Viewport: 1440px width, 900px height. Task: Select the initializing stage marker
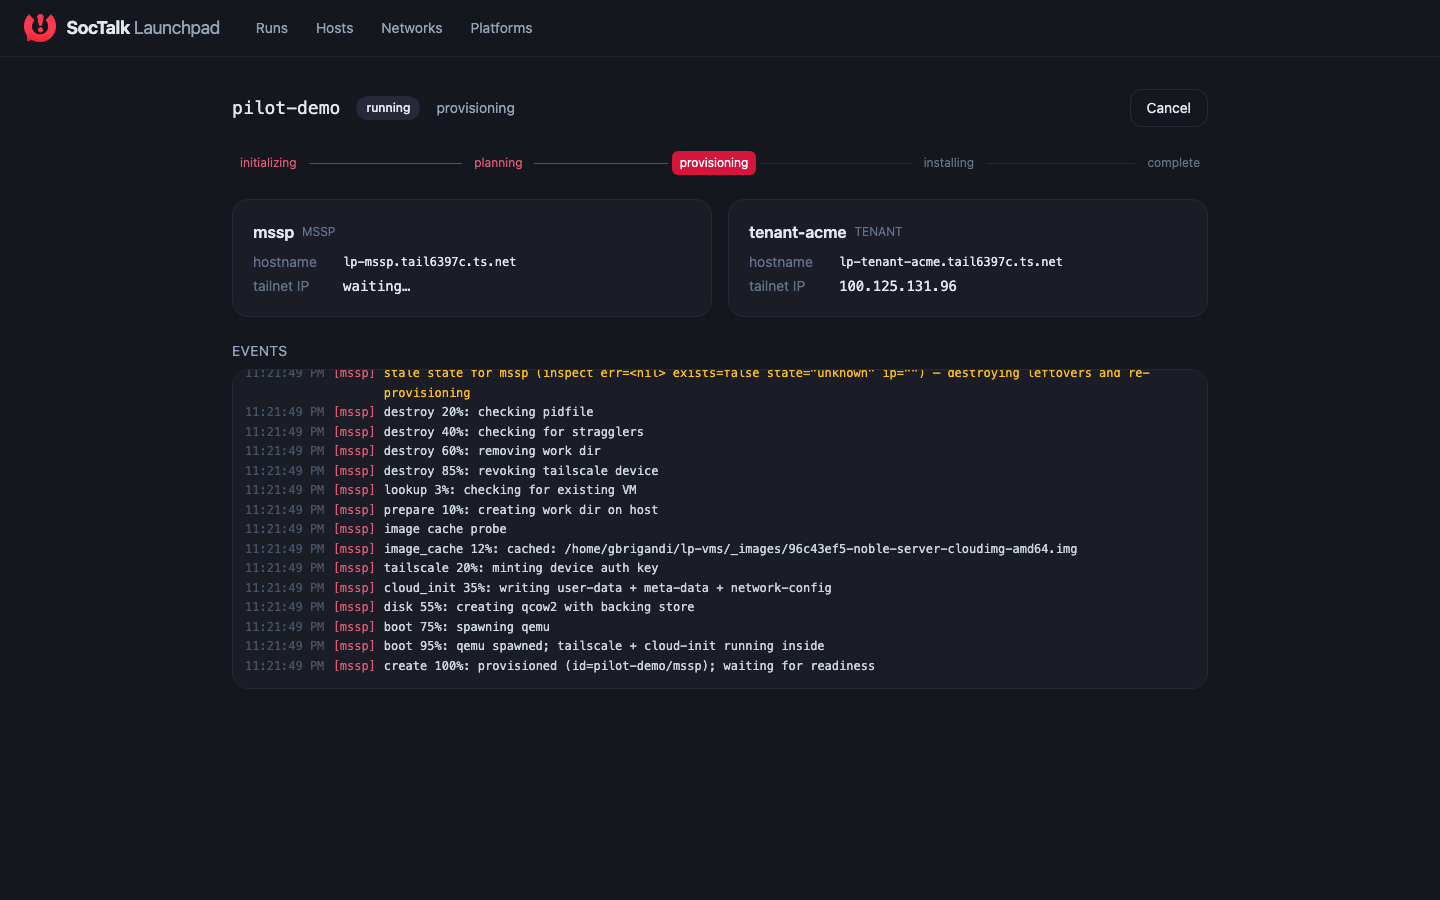tap(268, 163)
